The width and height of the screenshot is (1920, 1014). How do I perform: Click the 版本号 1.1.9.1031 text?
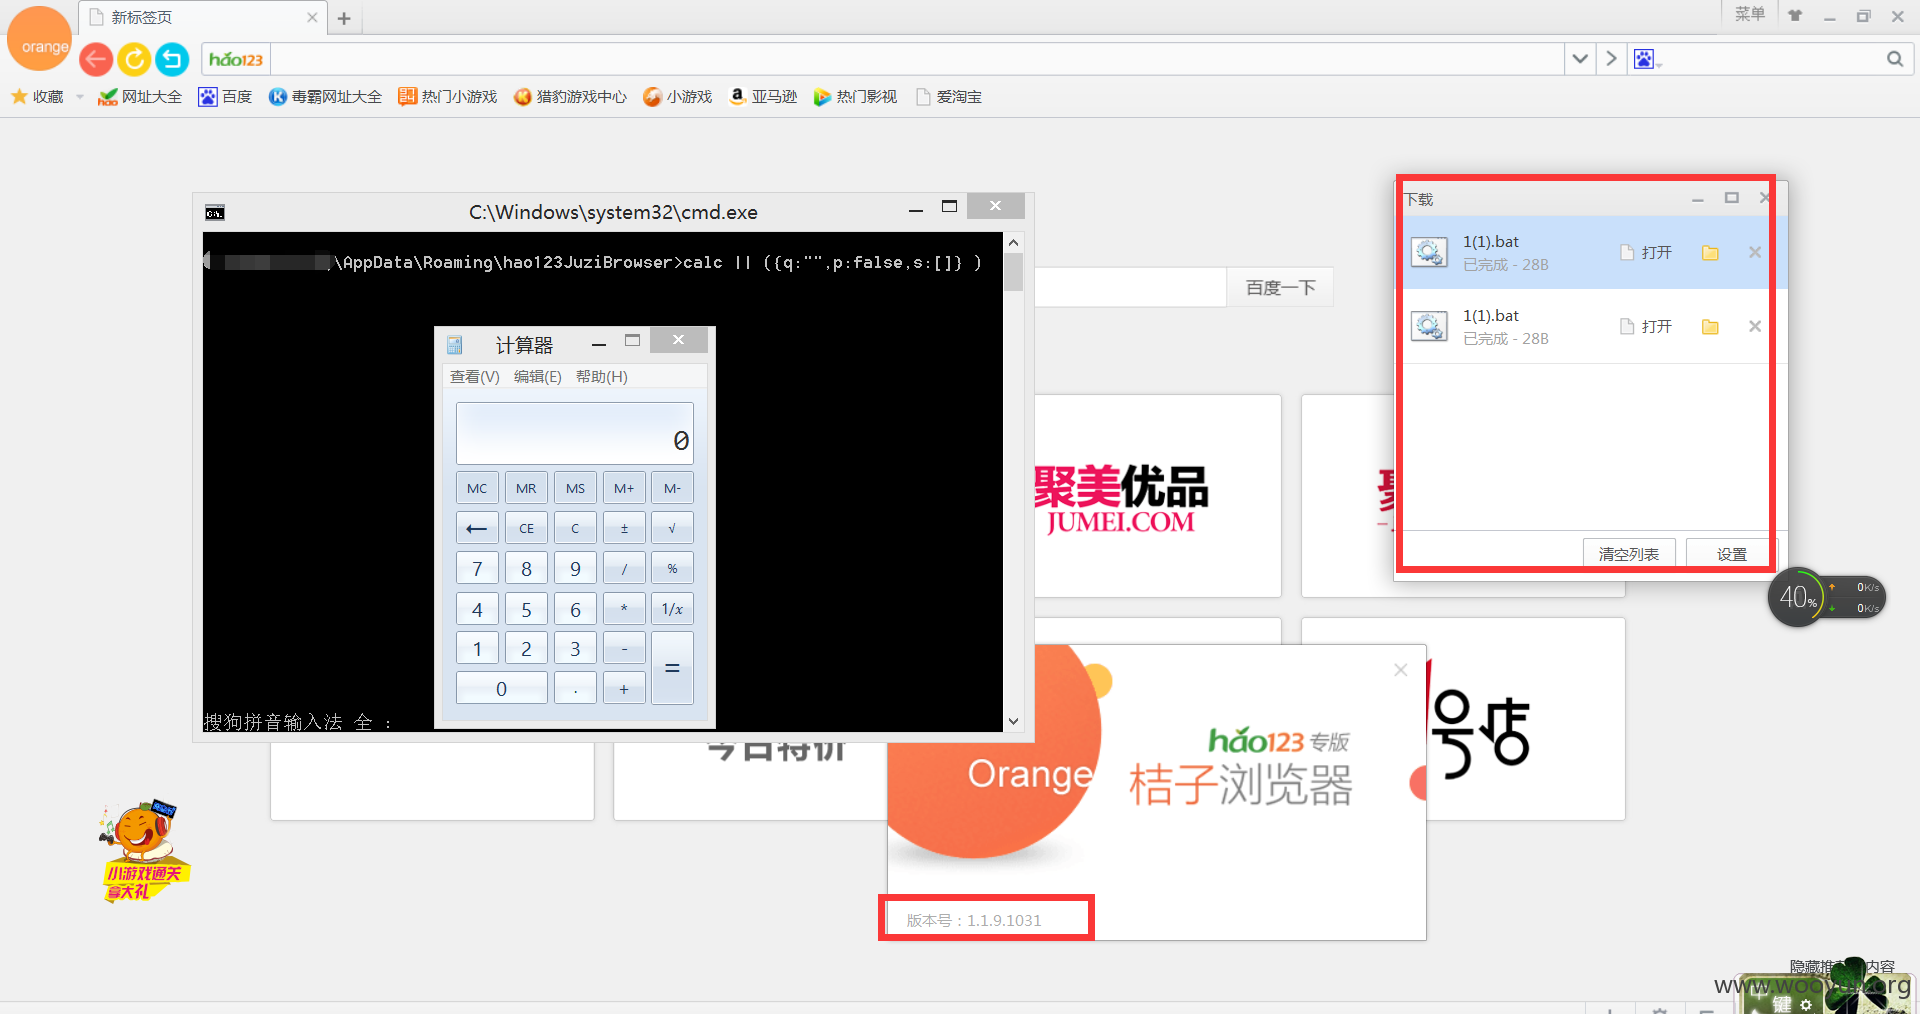(974, 920)
